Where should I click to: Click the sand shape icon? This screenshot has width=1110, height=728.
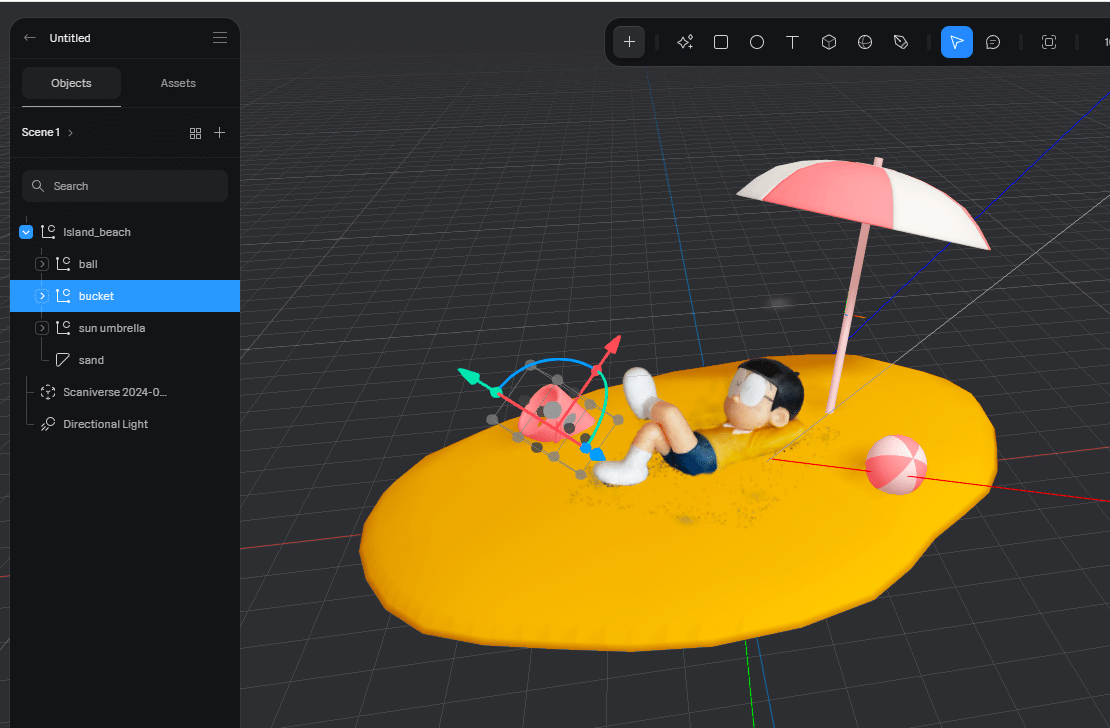point(63,360)
